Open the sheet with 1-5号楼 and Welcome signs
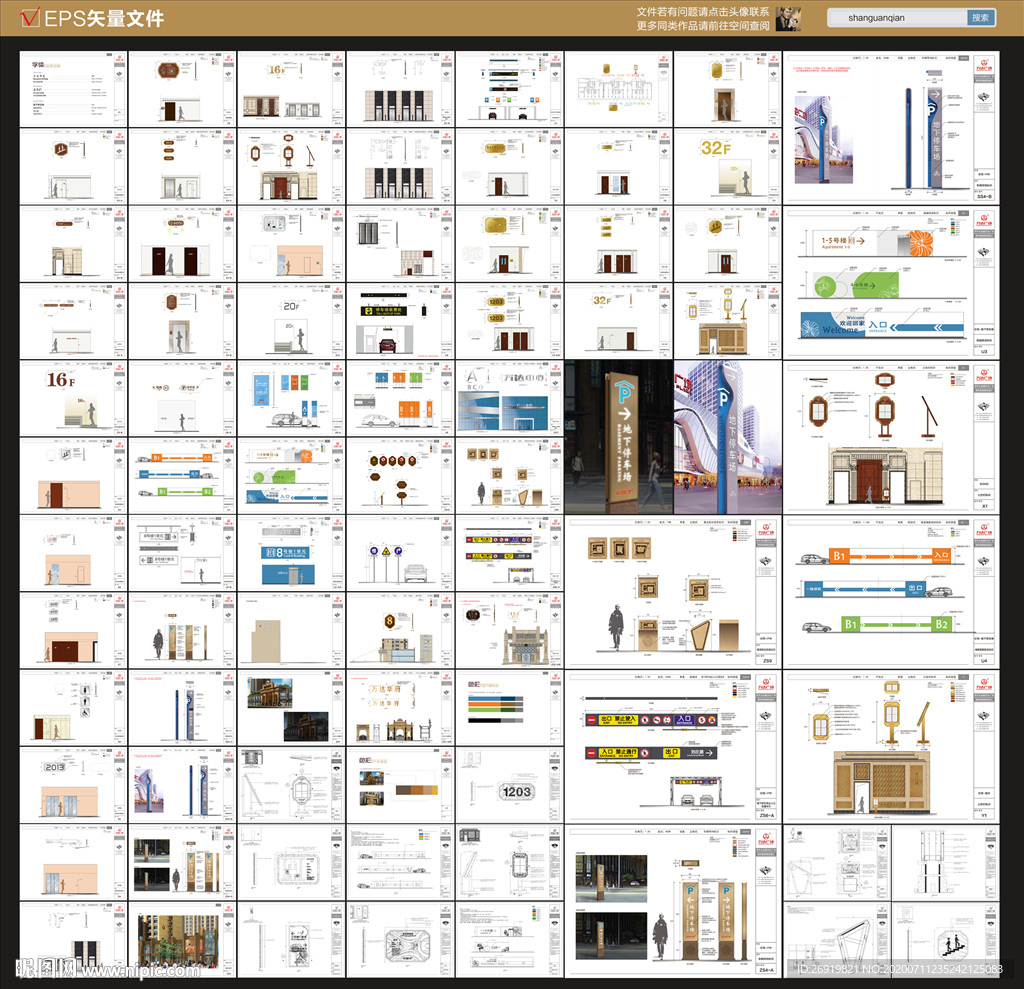Image resolution: width=1024 pixels, height=989 pixels. 891,282
